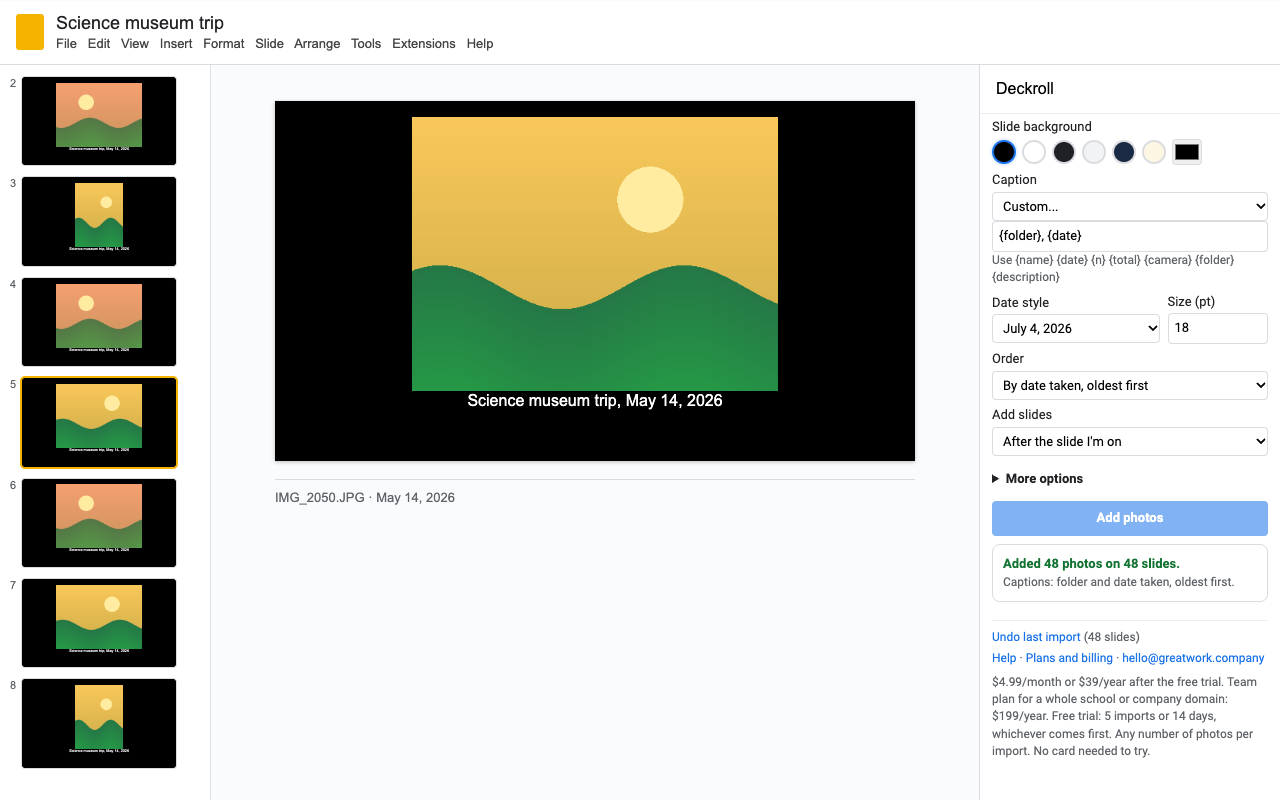Click the caption template text field

pyautogui.click(x=1130, y=236)
